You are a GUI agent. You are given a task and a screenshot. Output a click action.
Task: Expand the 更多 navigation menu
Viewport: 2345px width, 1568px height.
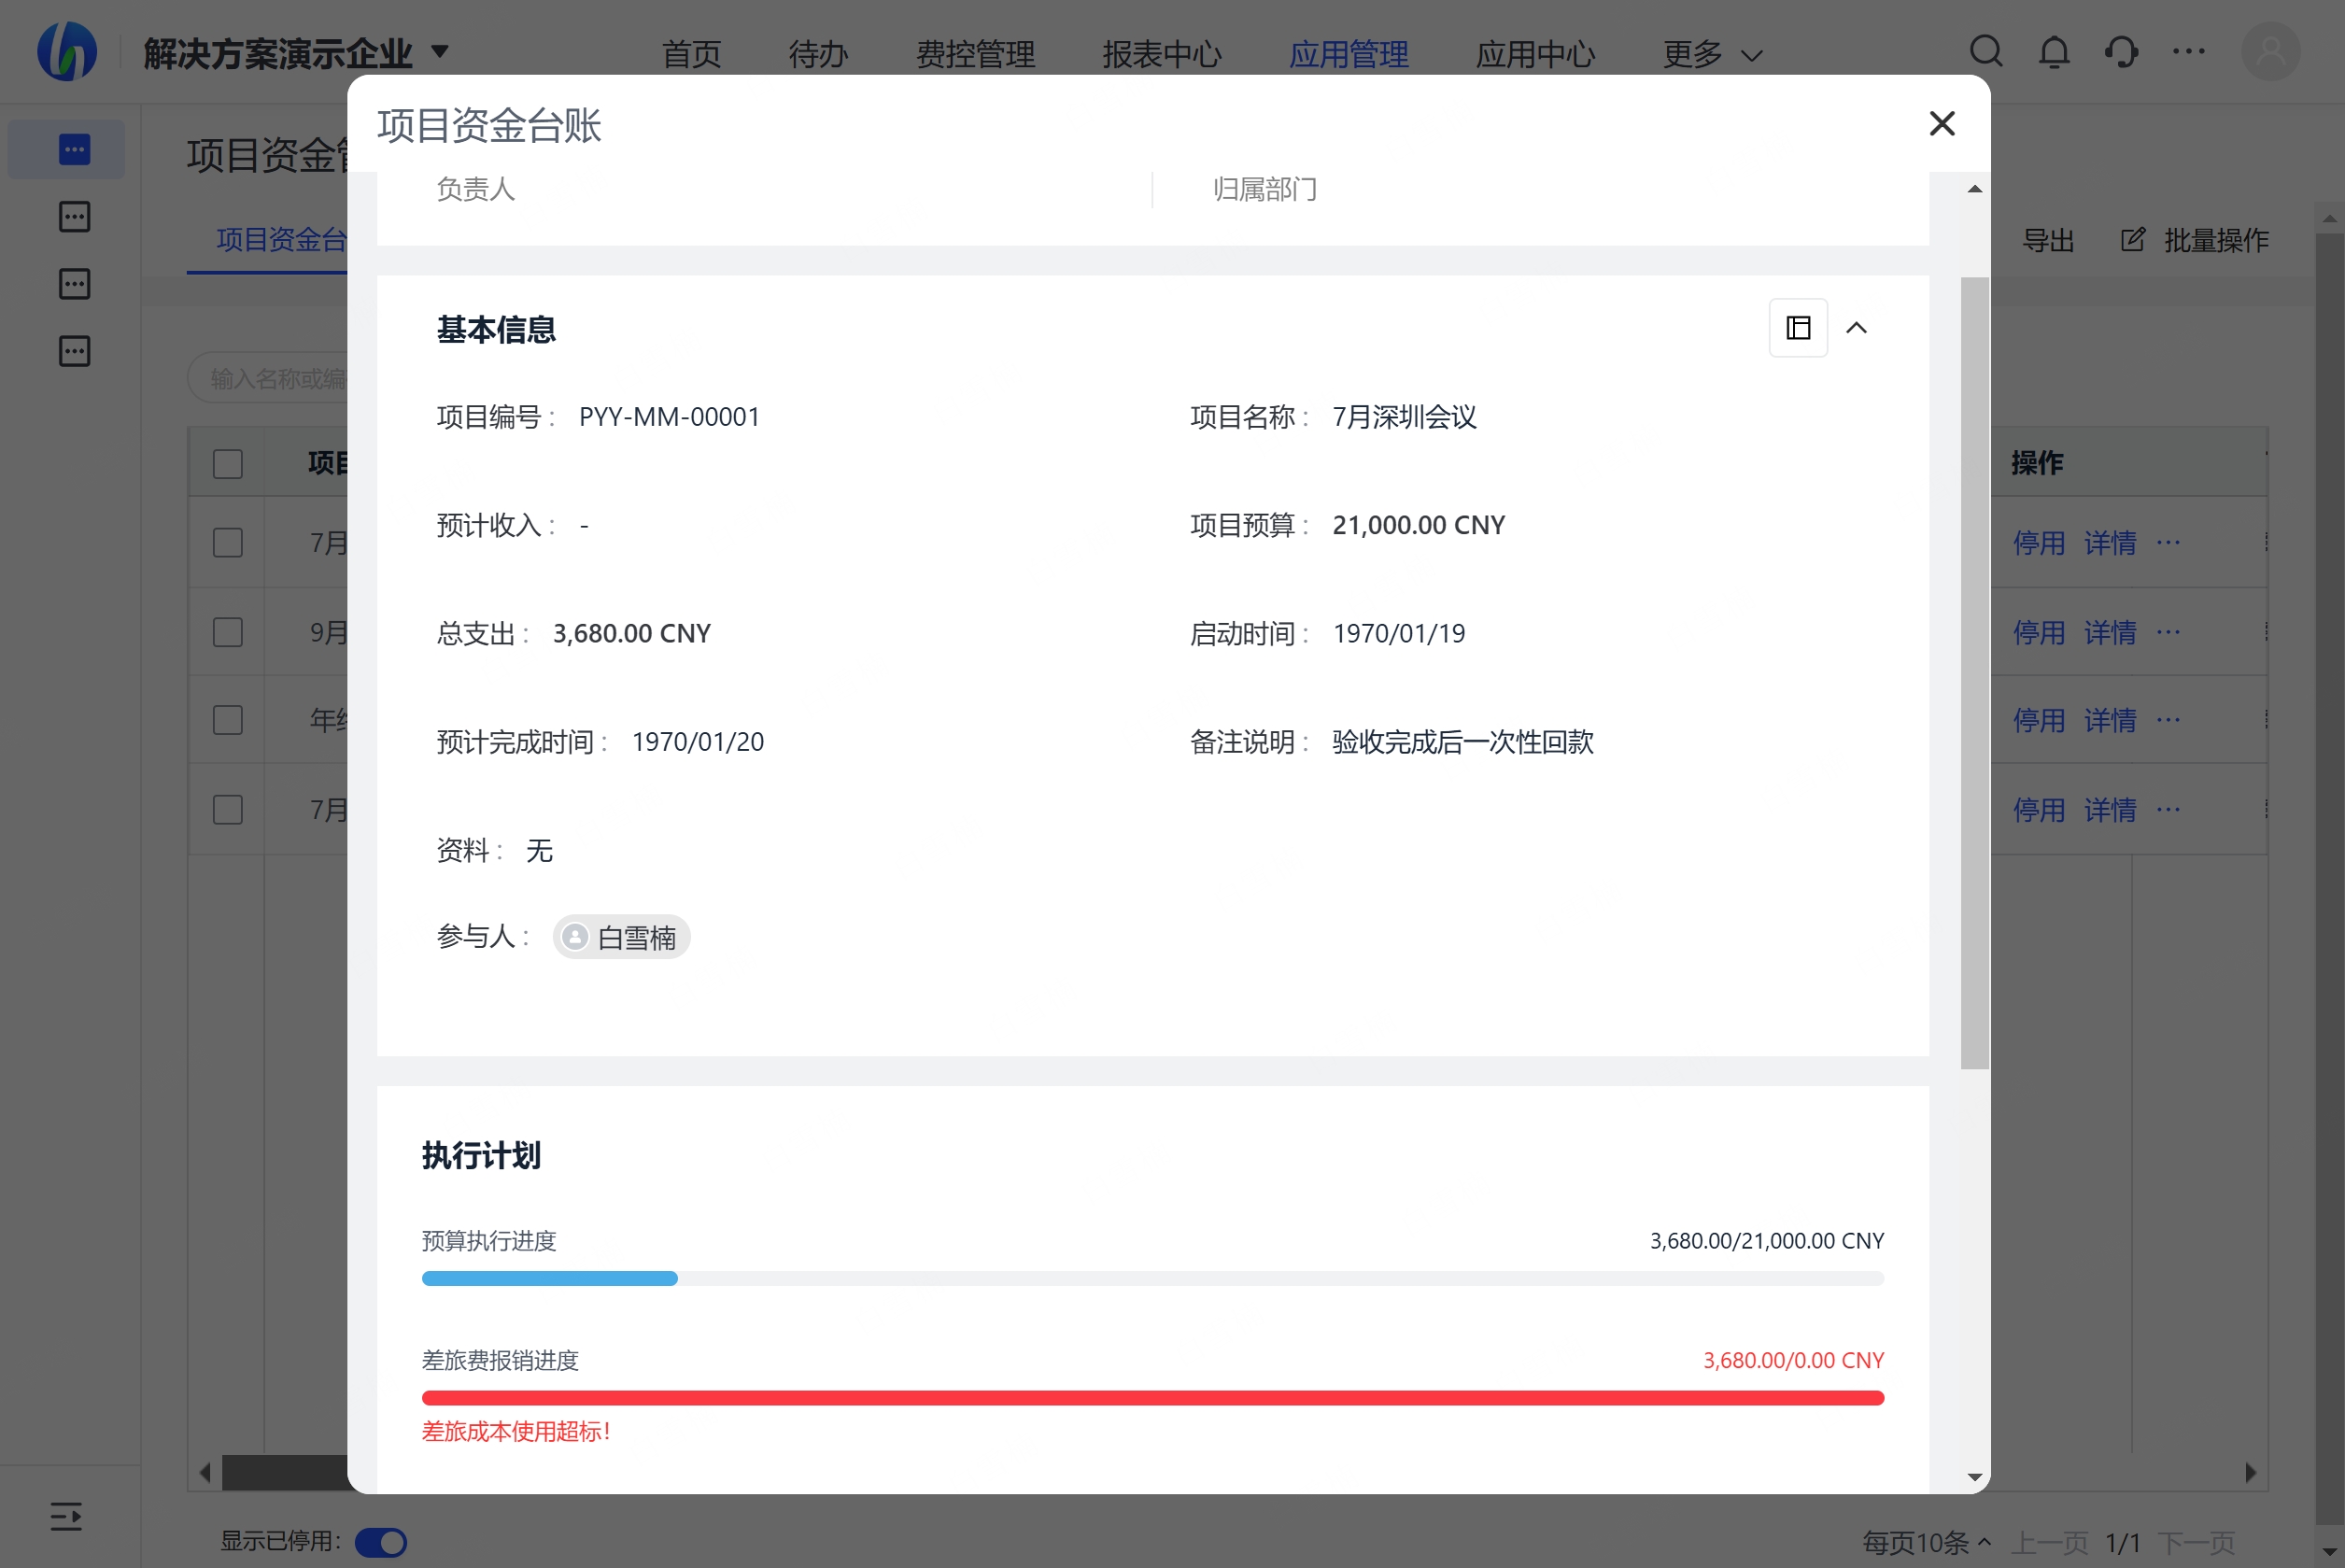coord(1711,54)
